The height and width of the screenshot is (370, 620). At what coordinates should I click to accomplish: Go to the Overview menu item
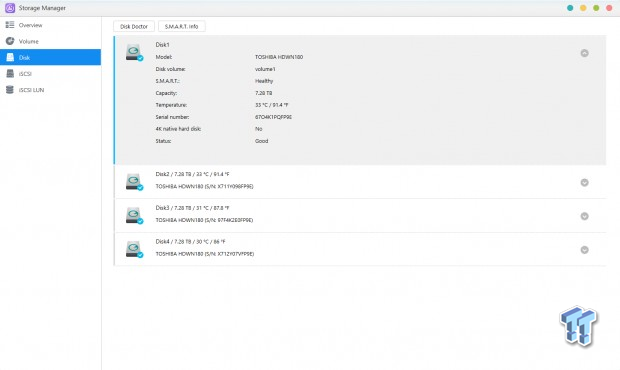coord(50,25)
